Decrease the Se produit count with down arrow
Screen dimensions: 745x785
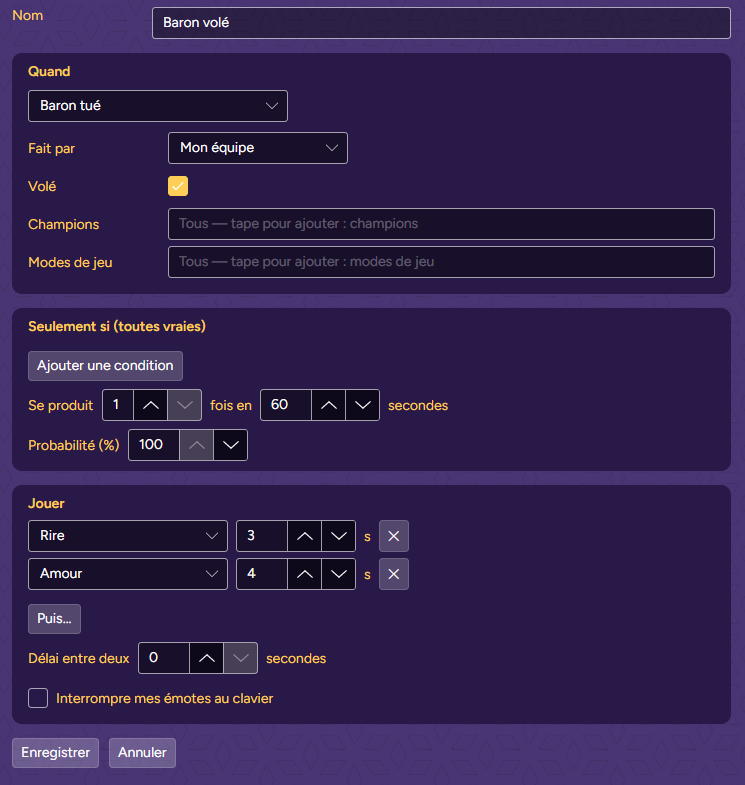click(184, 405)
